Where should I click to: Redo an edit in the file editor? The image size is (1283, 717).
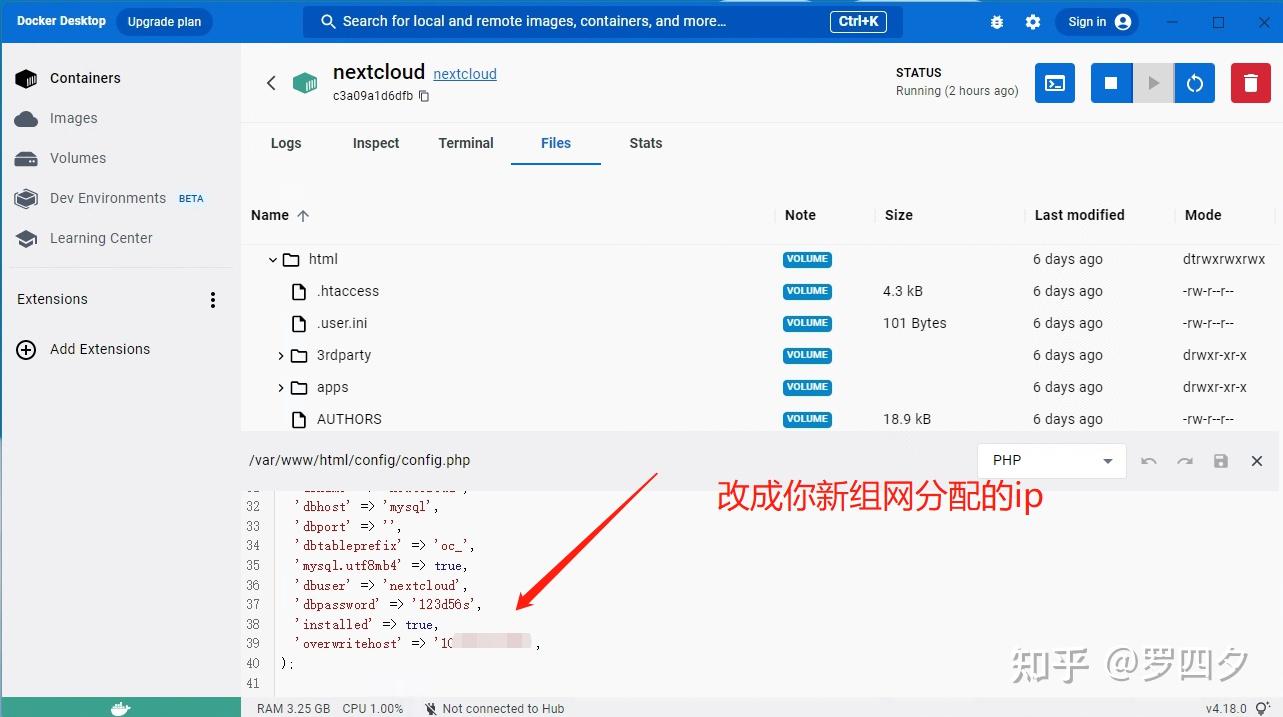point(1184,461)
